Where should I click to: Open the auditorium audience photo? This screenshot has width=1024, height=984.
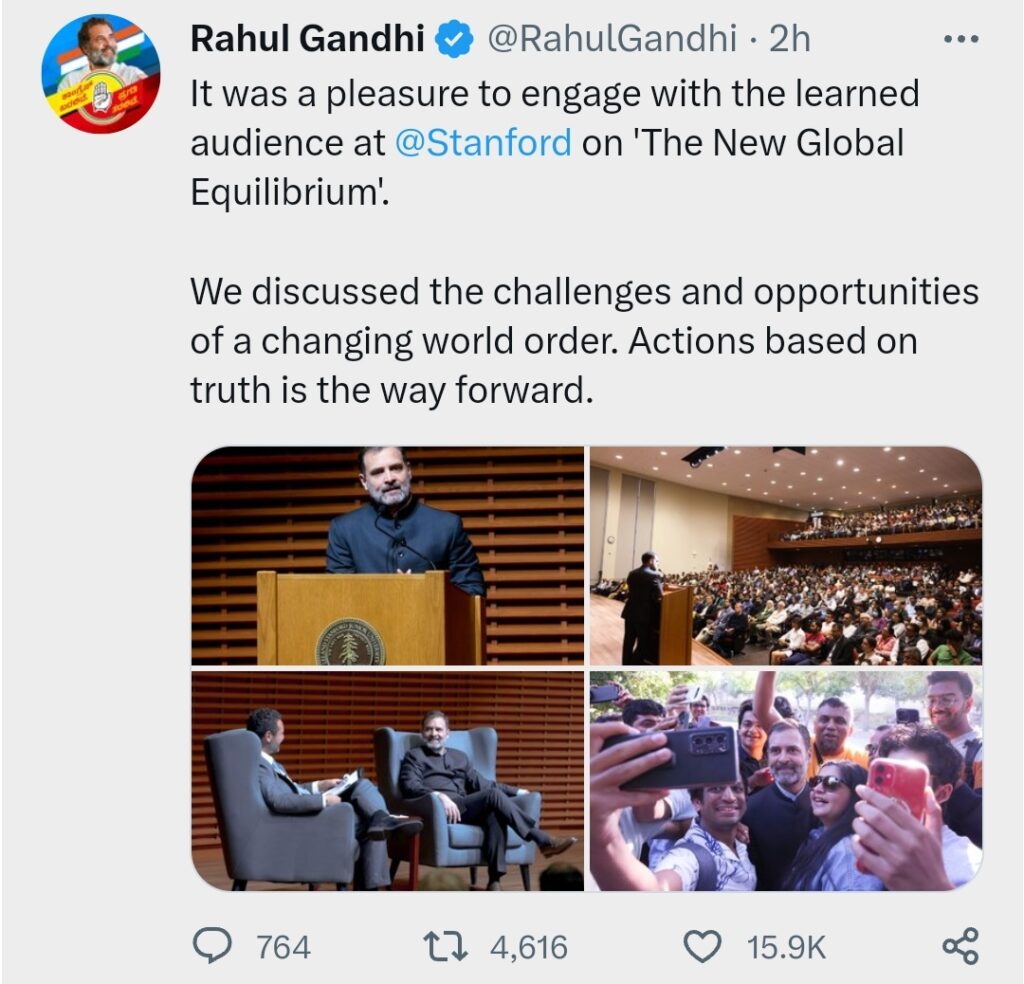pos(786,556)
